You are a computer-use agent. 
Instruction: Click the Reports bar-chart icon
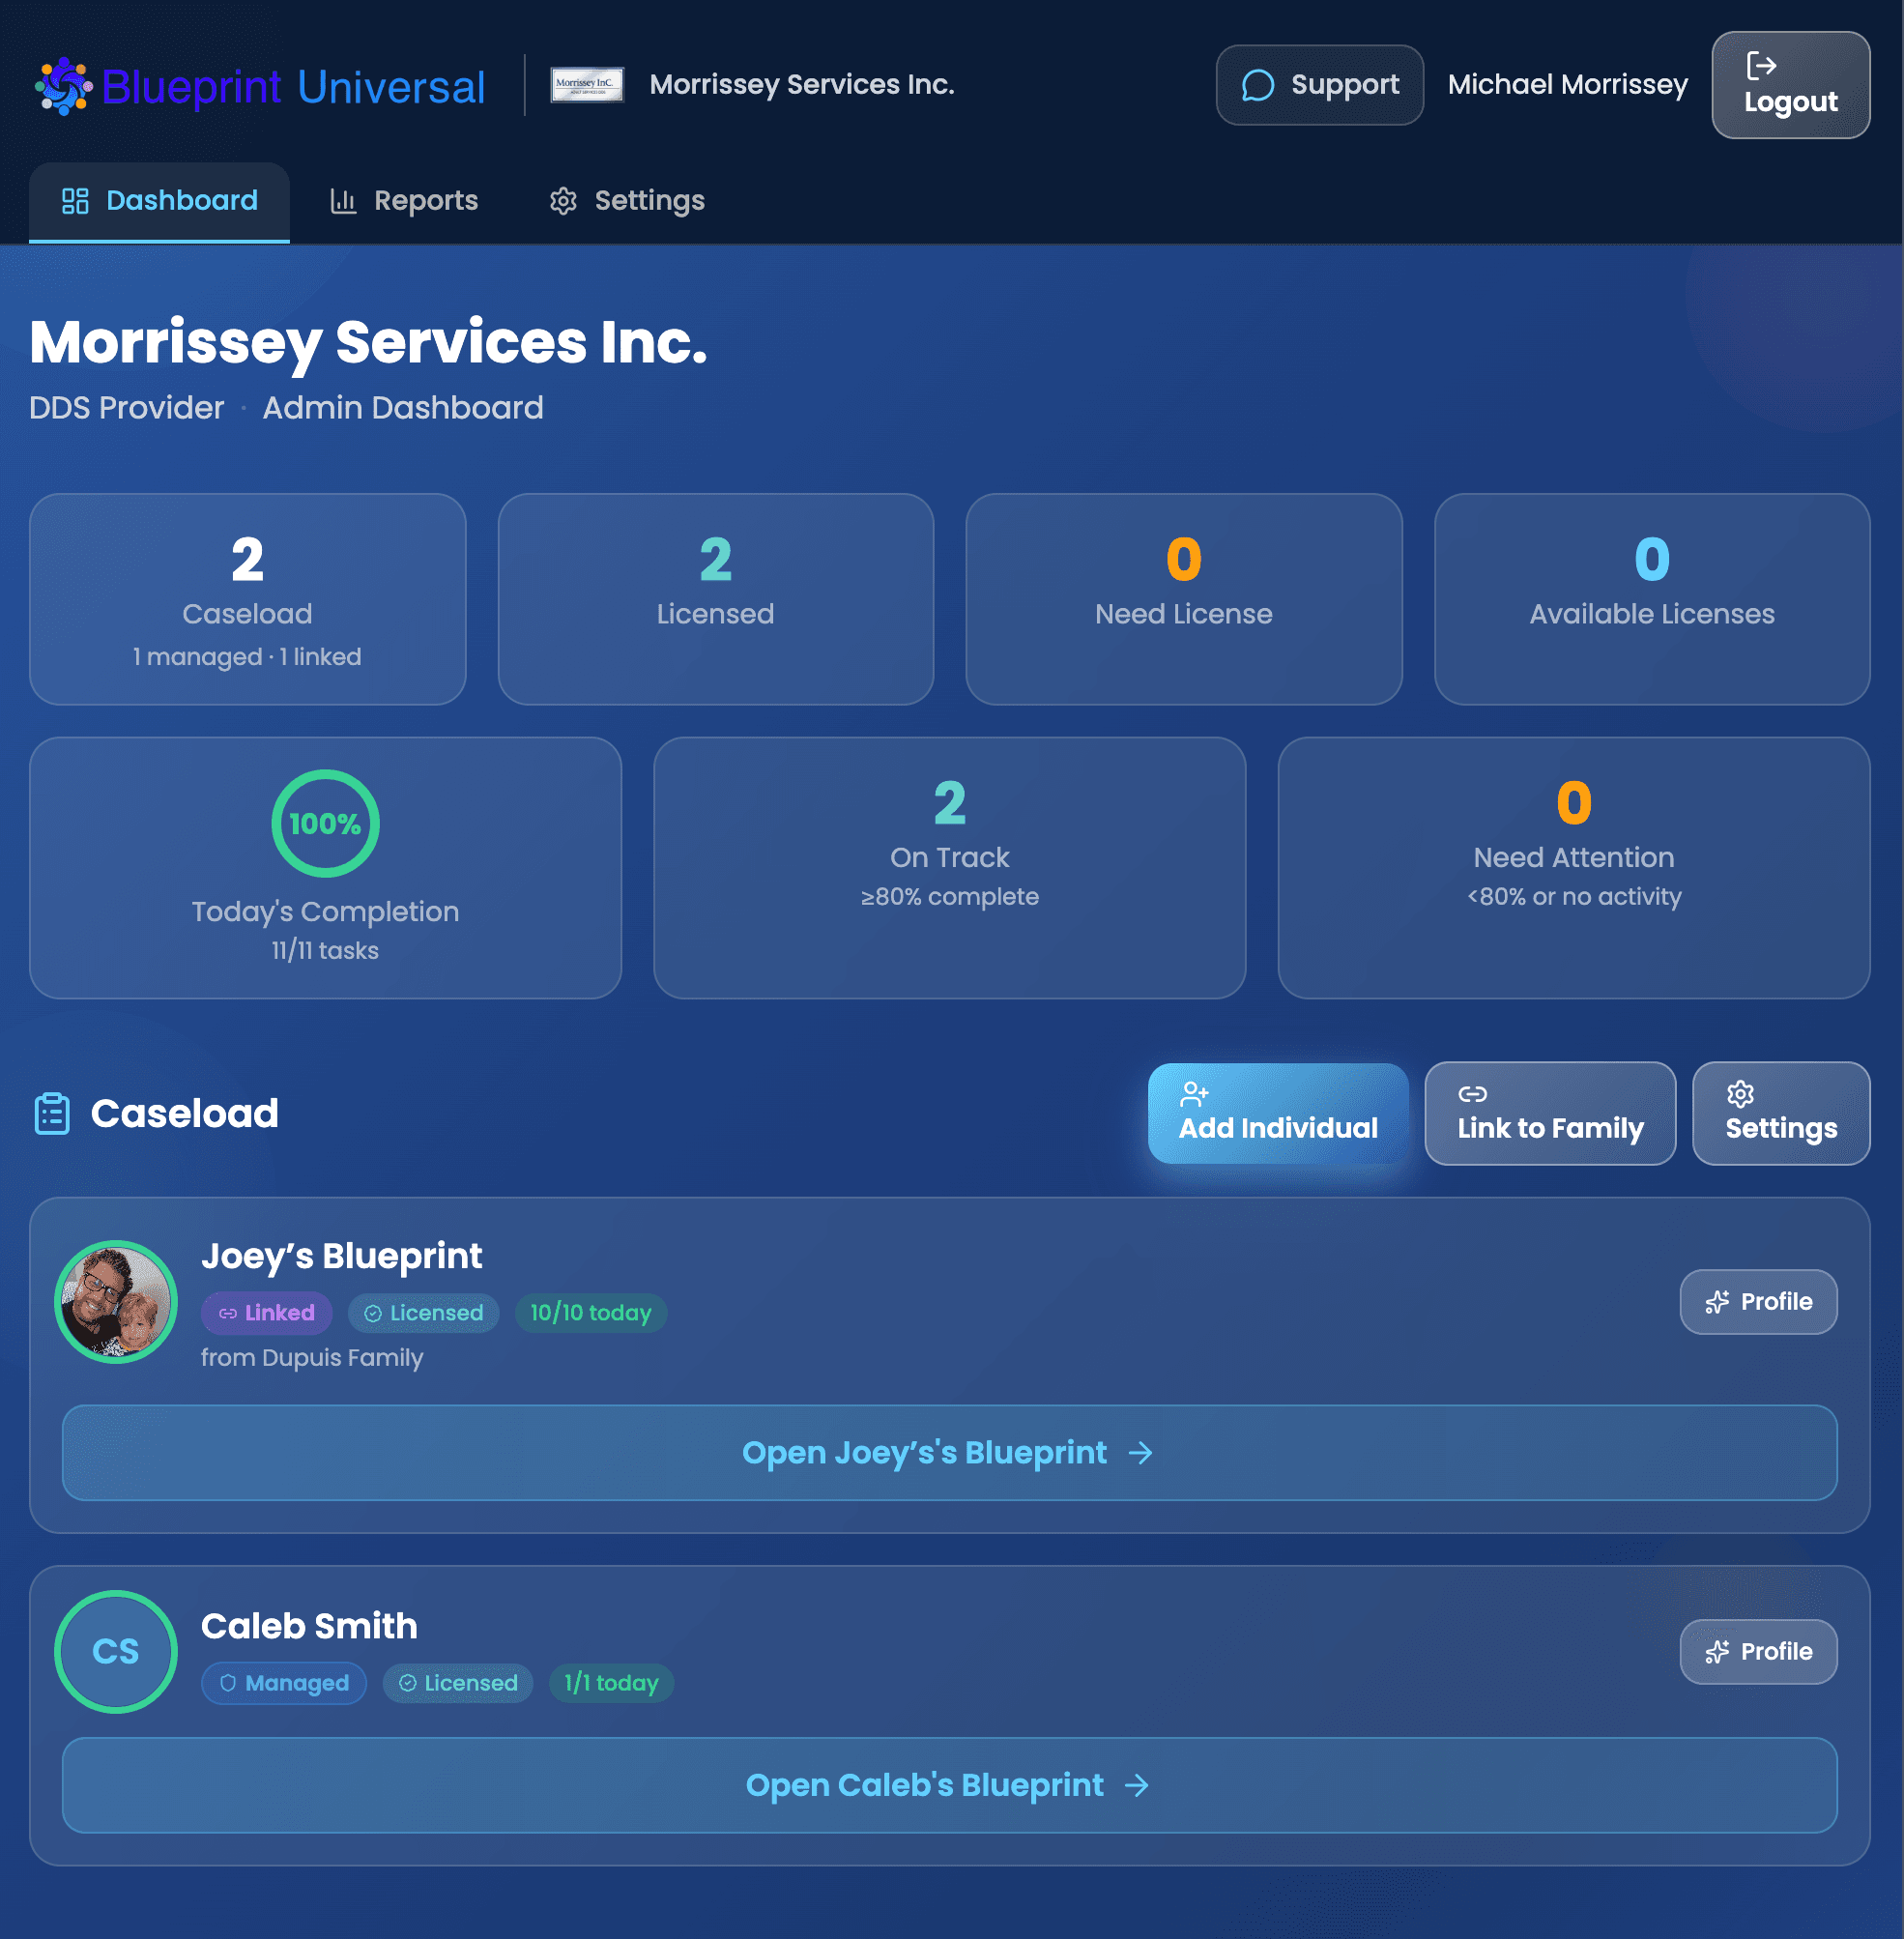[x=343, y=200]
